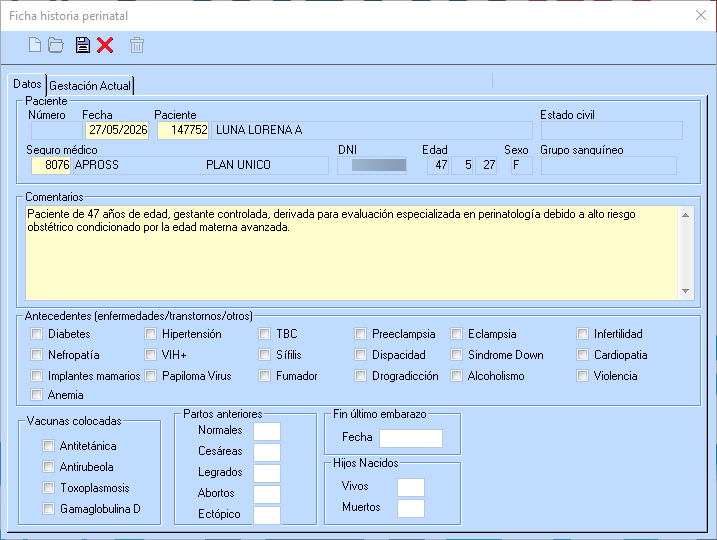Enable the Implantes mamarios checkbox
The height and width of the screenshot is (540, 717).
click(x=37, y=376)
